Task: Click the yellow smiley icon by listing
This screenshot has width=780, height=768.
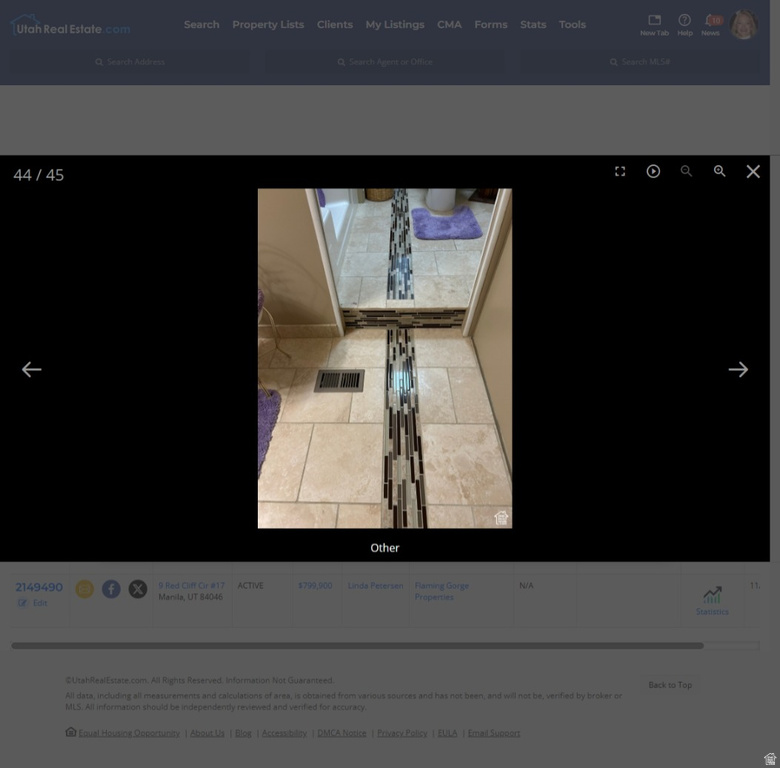Action: tap(85, 589)
